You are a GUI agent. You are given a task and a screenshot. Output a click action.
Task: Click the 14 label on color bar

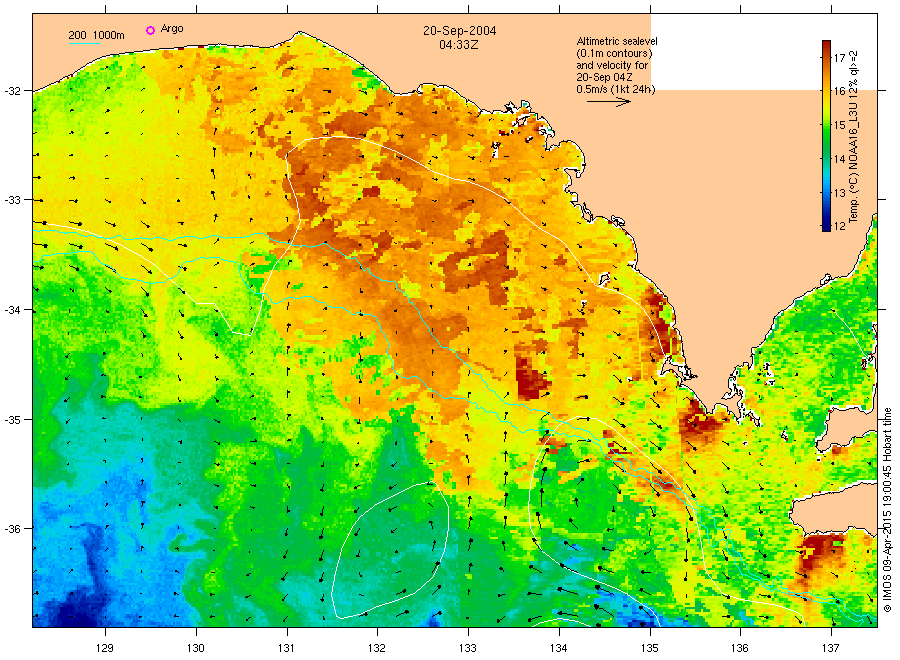[839, 159]
